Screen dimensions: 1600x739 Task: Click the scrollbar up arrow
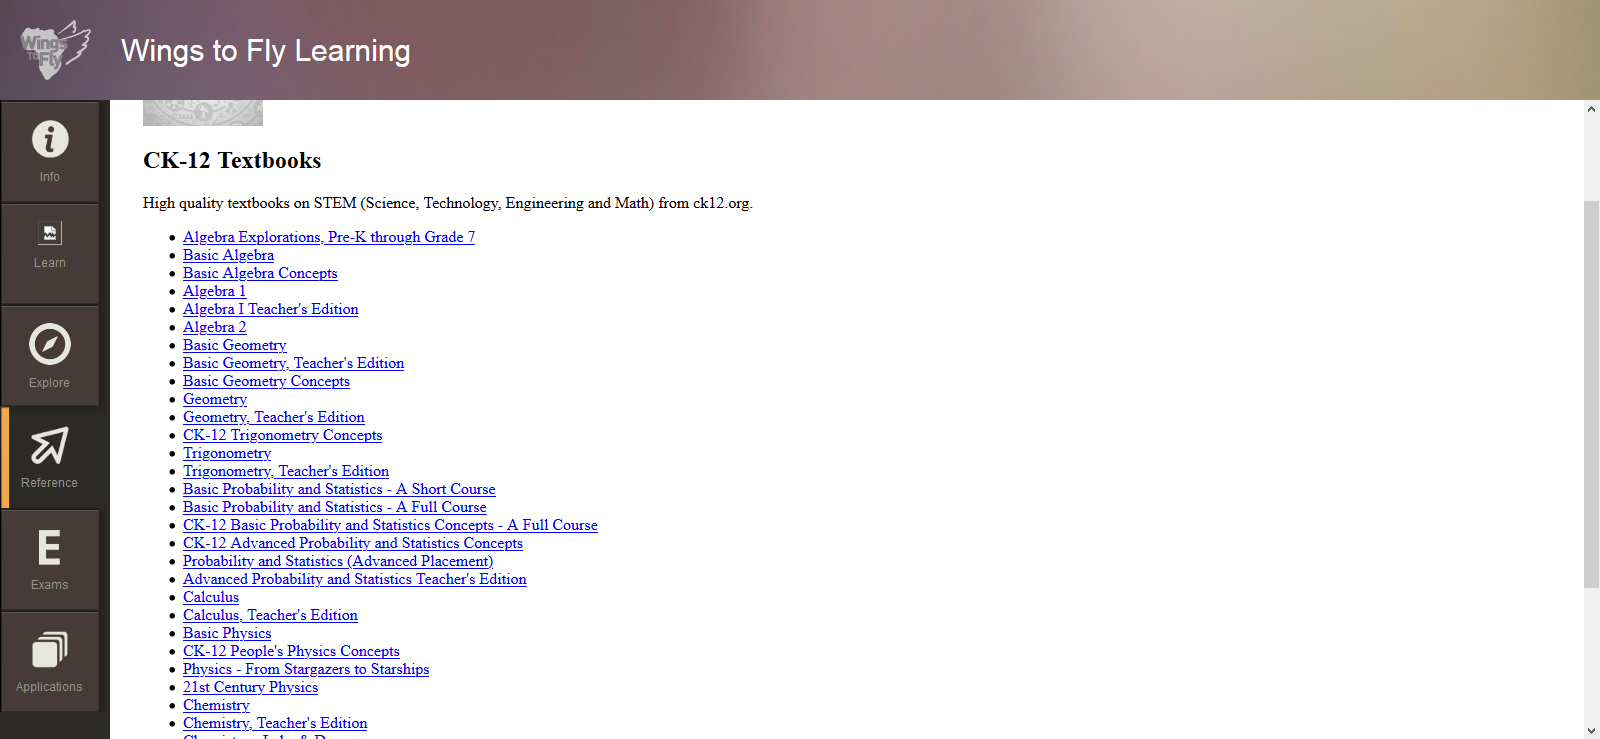(x=1591, y=109)
